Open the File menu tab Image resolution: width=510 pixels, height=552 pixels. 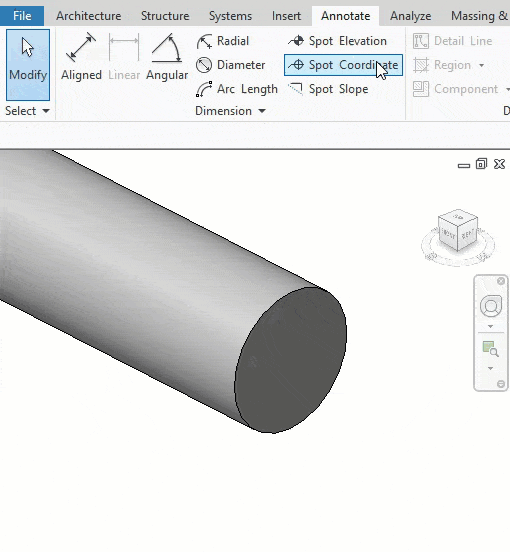coord(22,16)
